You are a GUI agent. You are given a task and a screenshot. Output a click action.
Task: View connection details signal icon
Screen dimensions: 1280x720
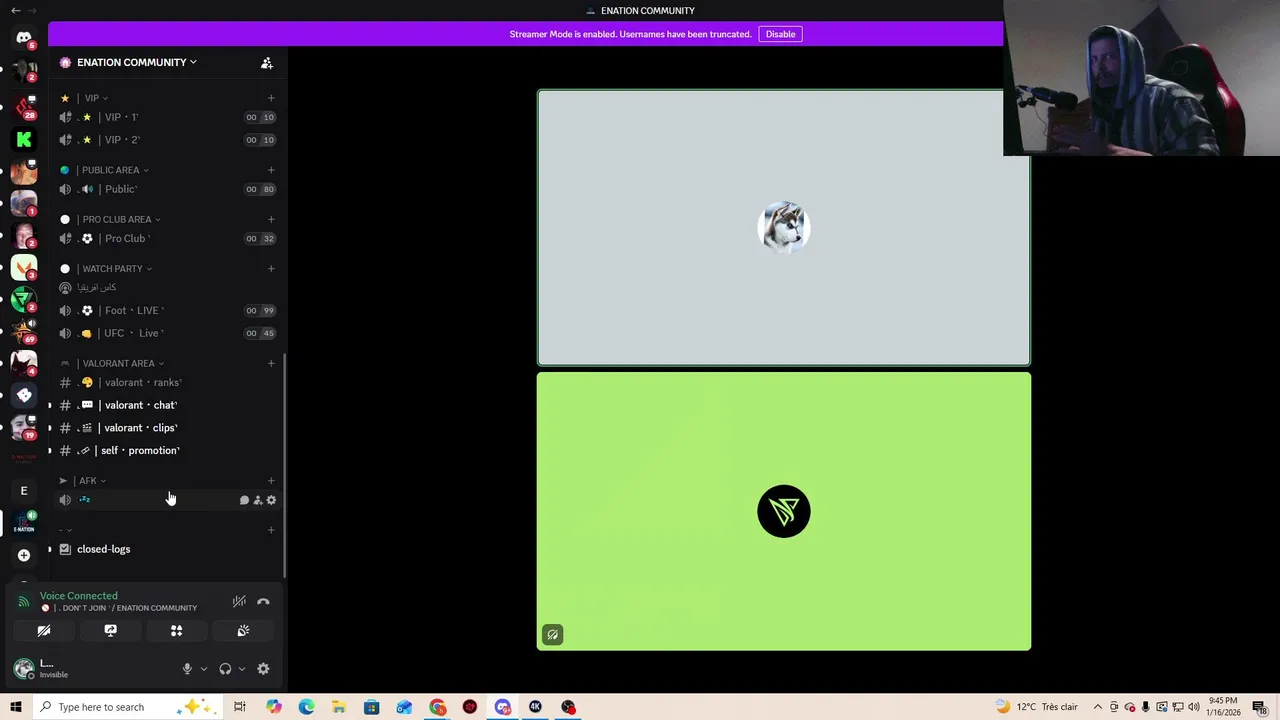(24, 602)
